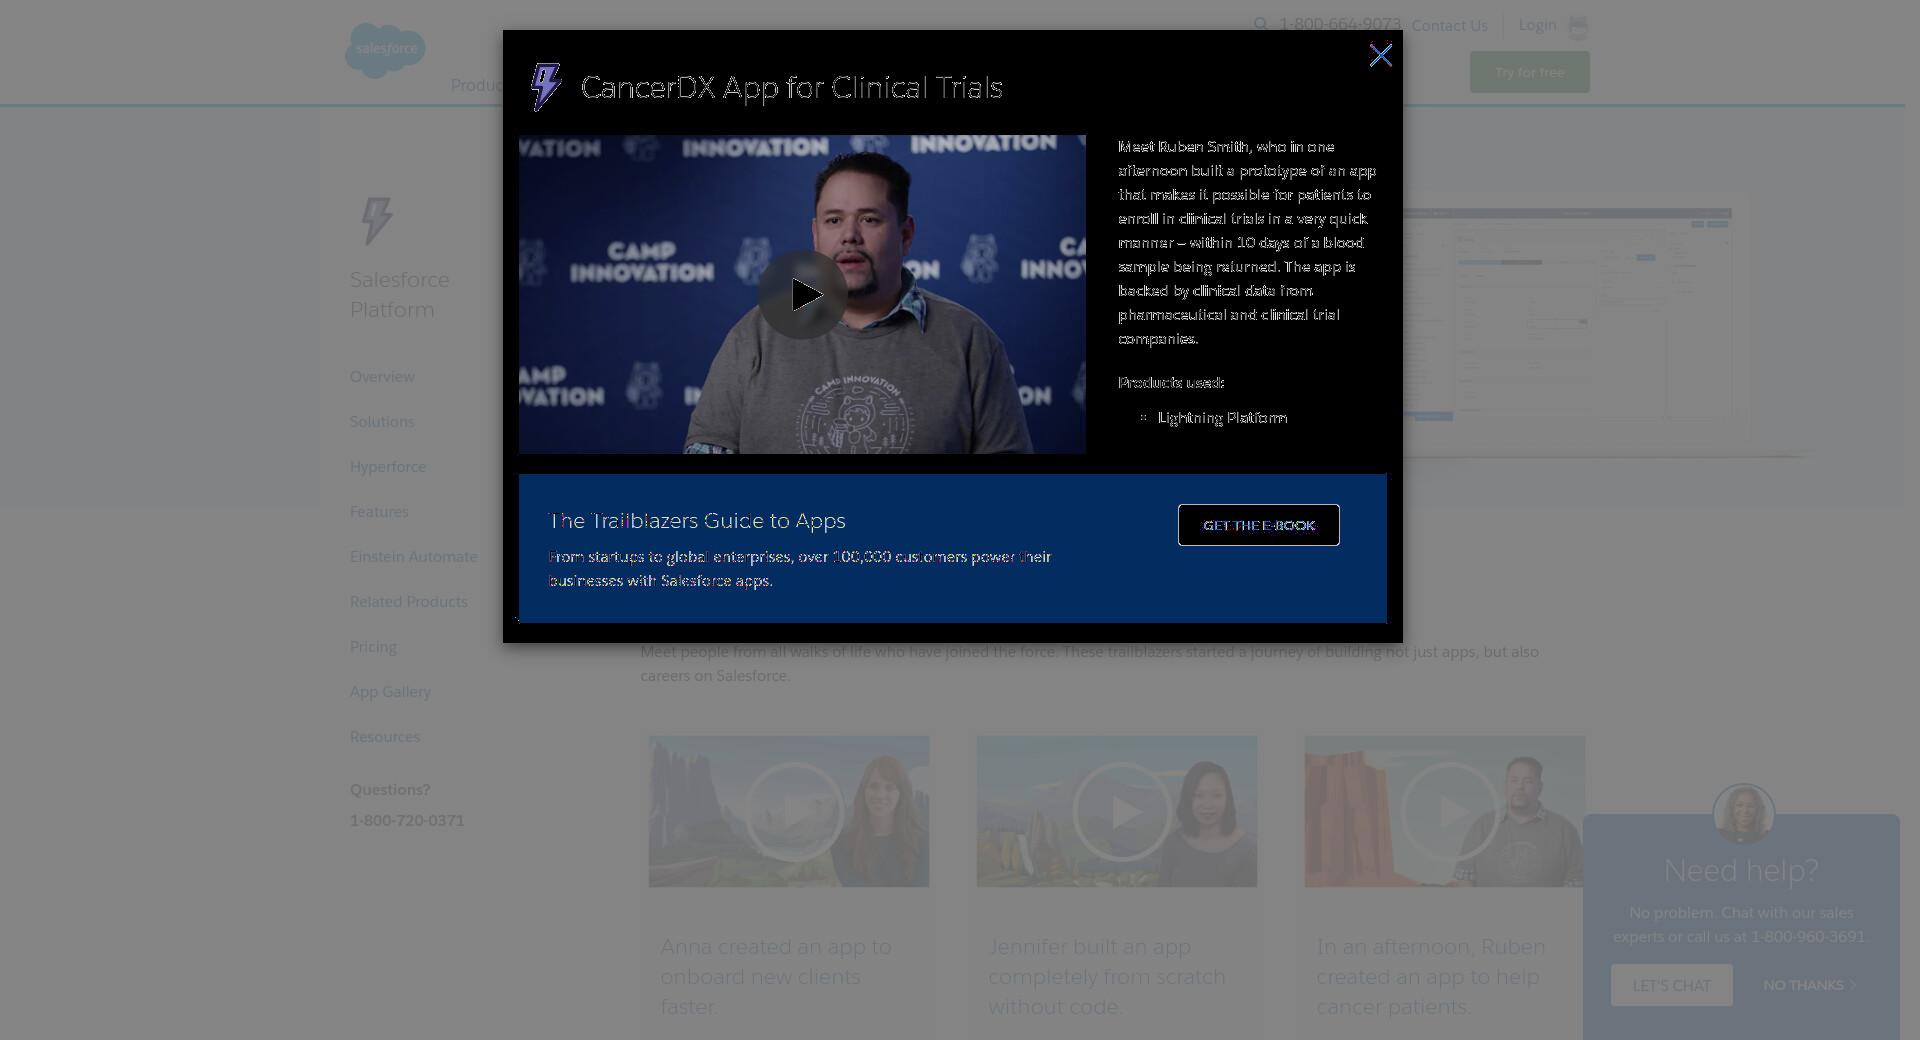Screen dimensions: 1920x1040
Task: Play Ruben's cancer patients app video thumbnail
Action: [x=1445, y=812]
